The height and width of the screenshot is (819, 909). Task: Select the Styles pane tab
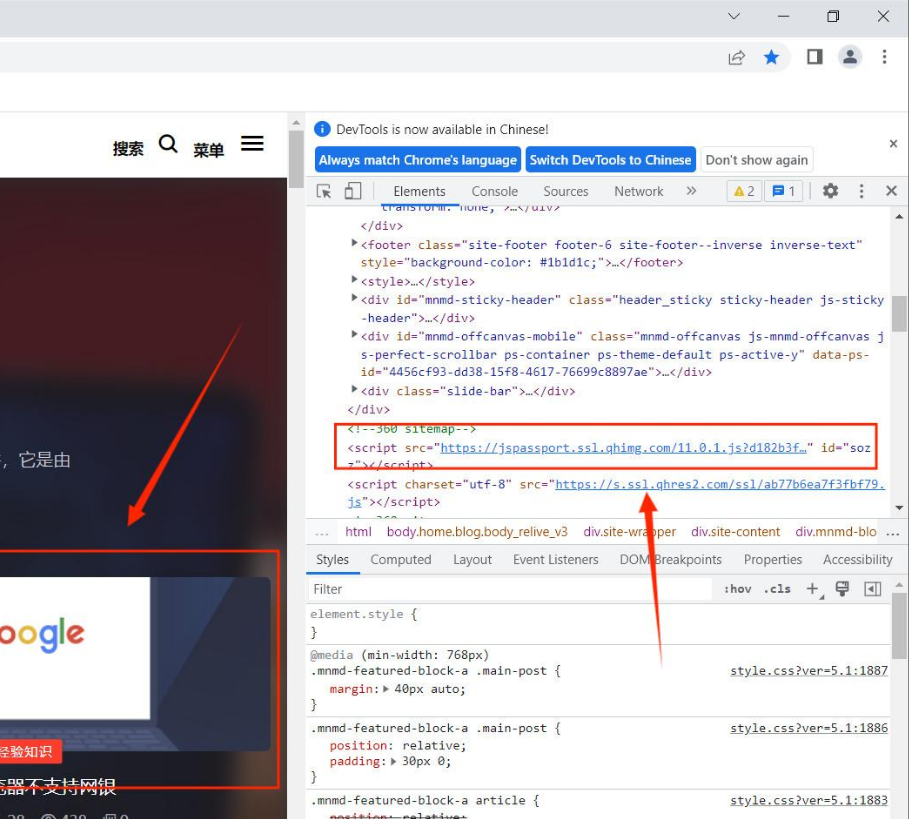pos(332,559)
